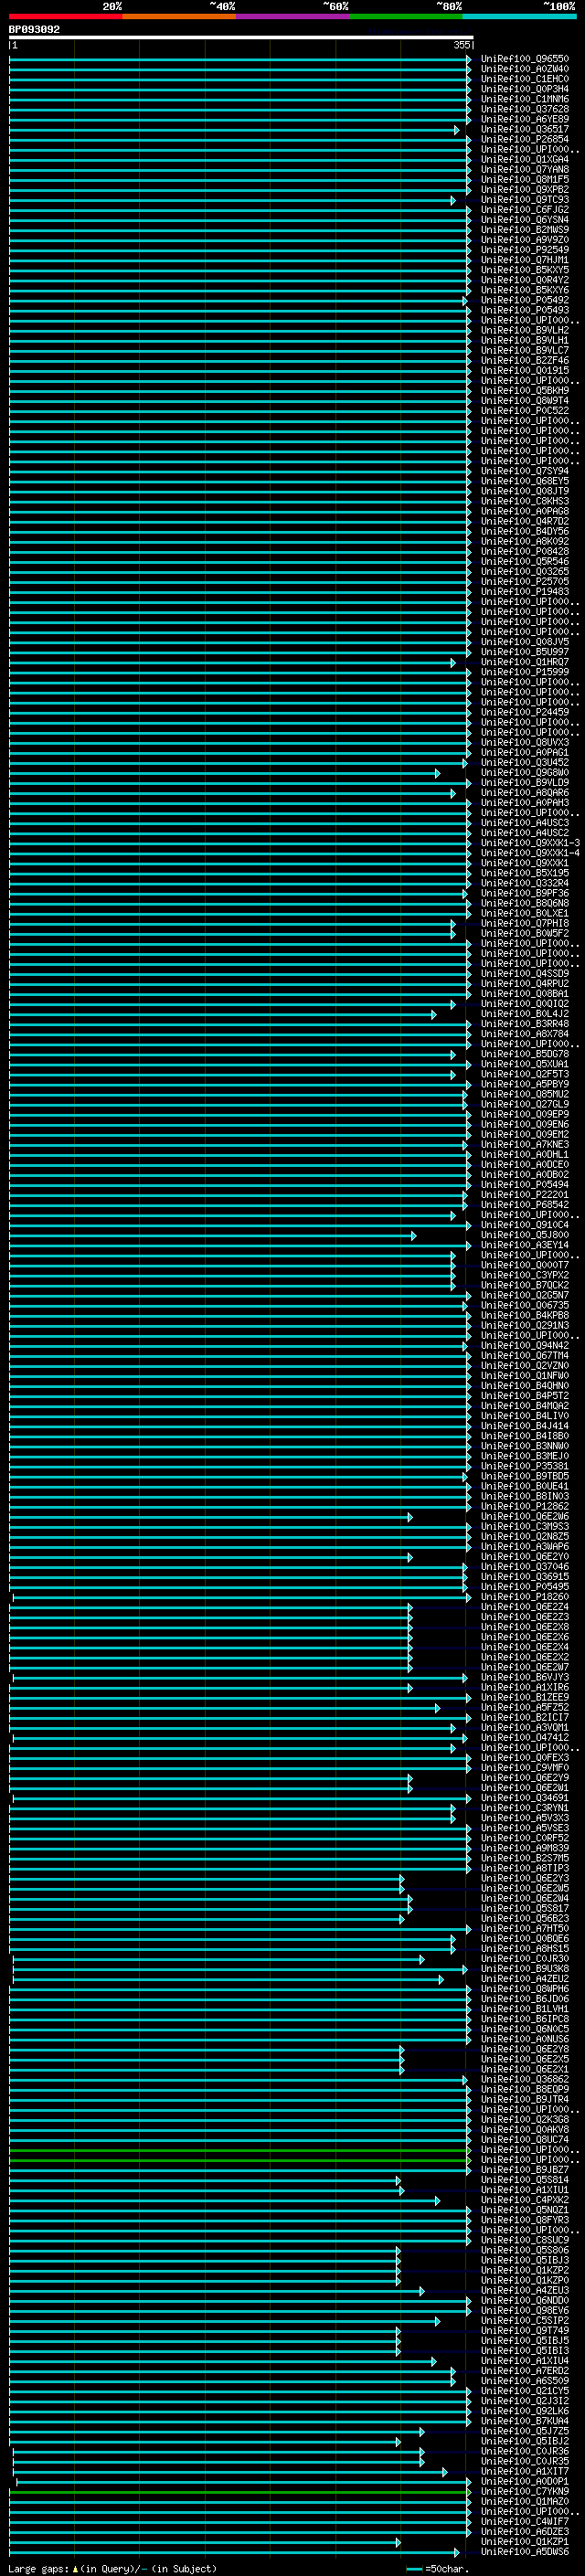Click the purple ~60% identity legend segment
The image size is (585, 2576).
(x=293, y=16)
